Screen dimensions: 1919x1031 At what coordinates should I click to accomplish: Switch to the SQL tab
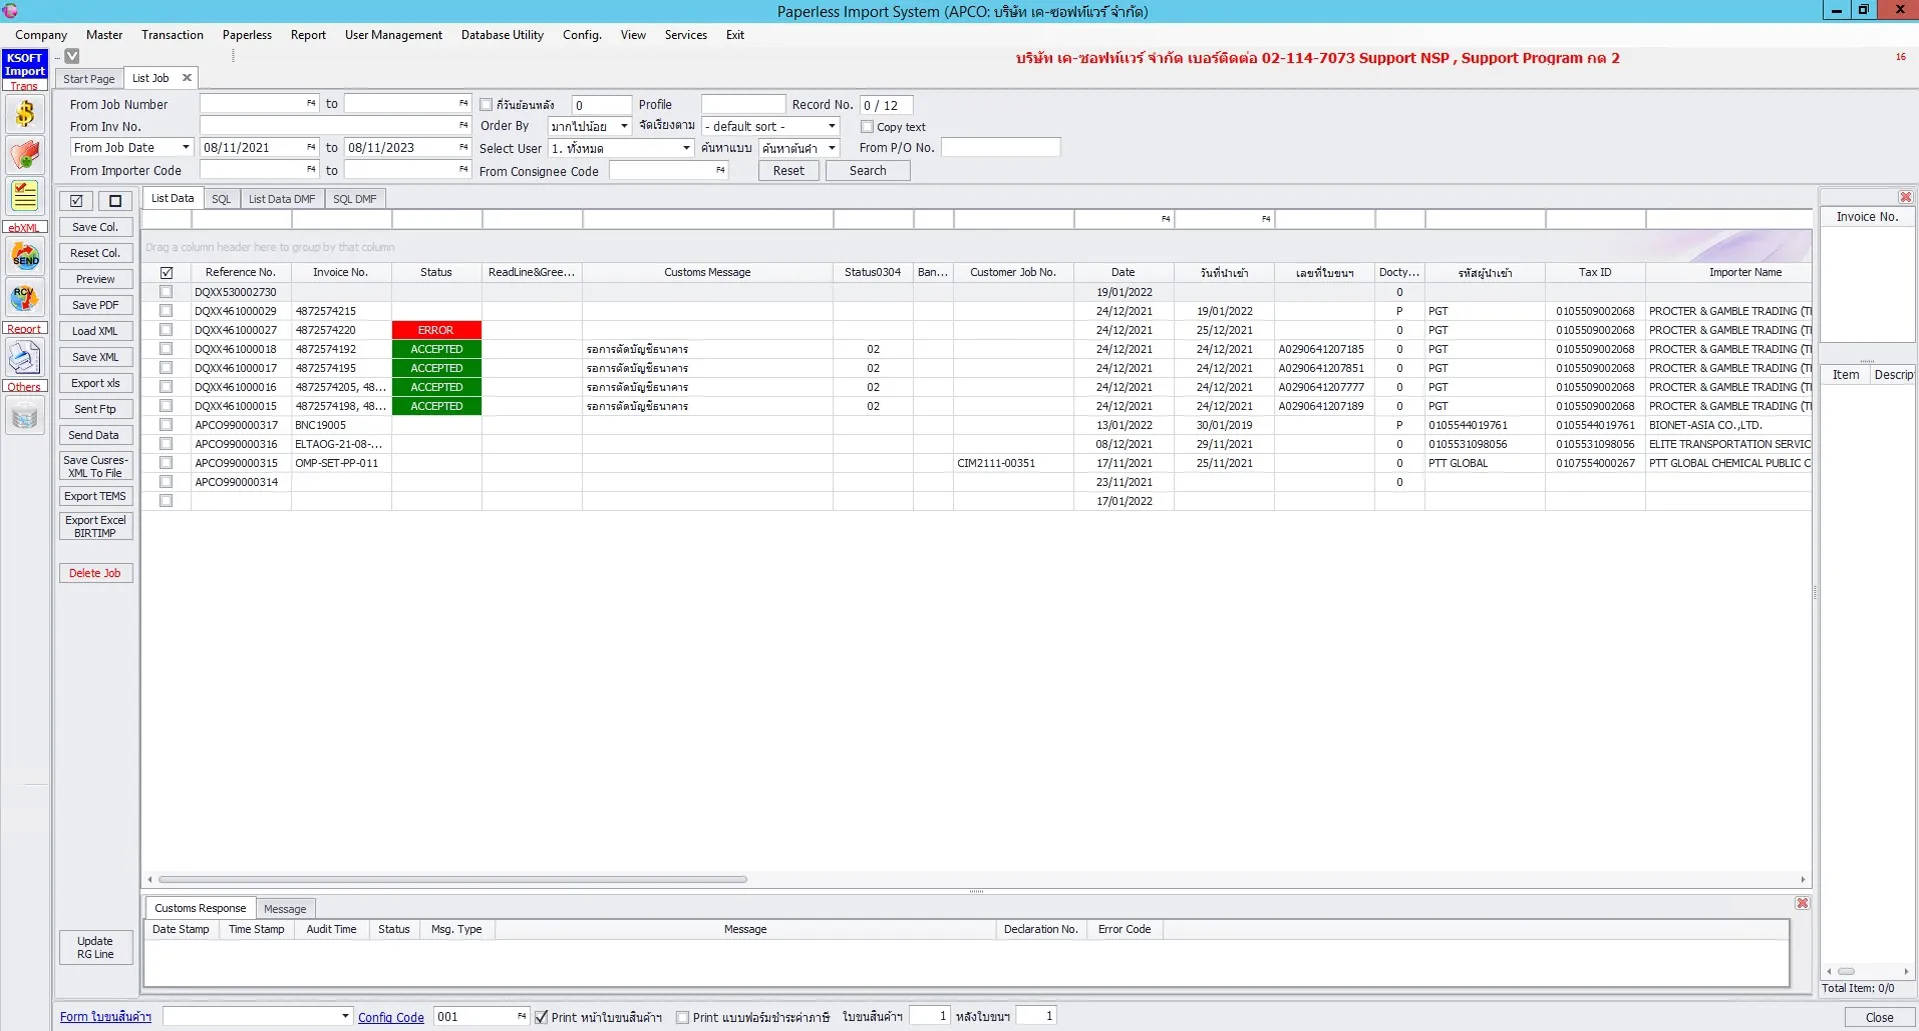click(x=221, y=198)
